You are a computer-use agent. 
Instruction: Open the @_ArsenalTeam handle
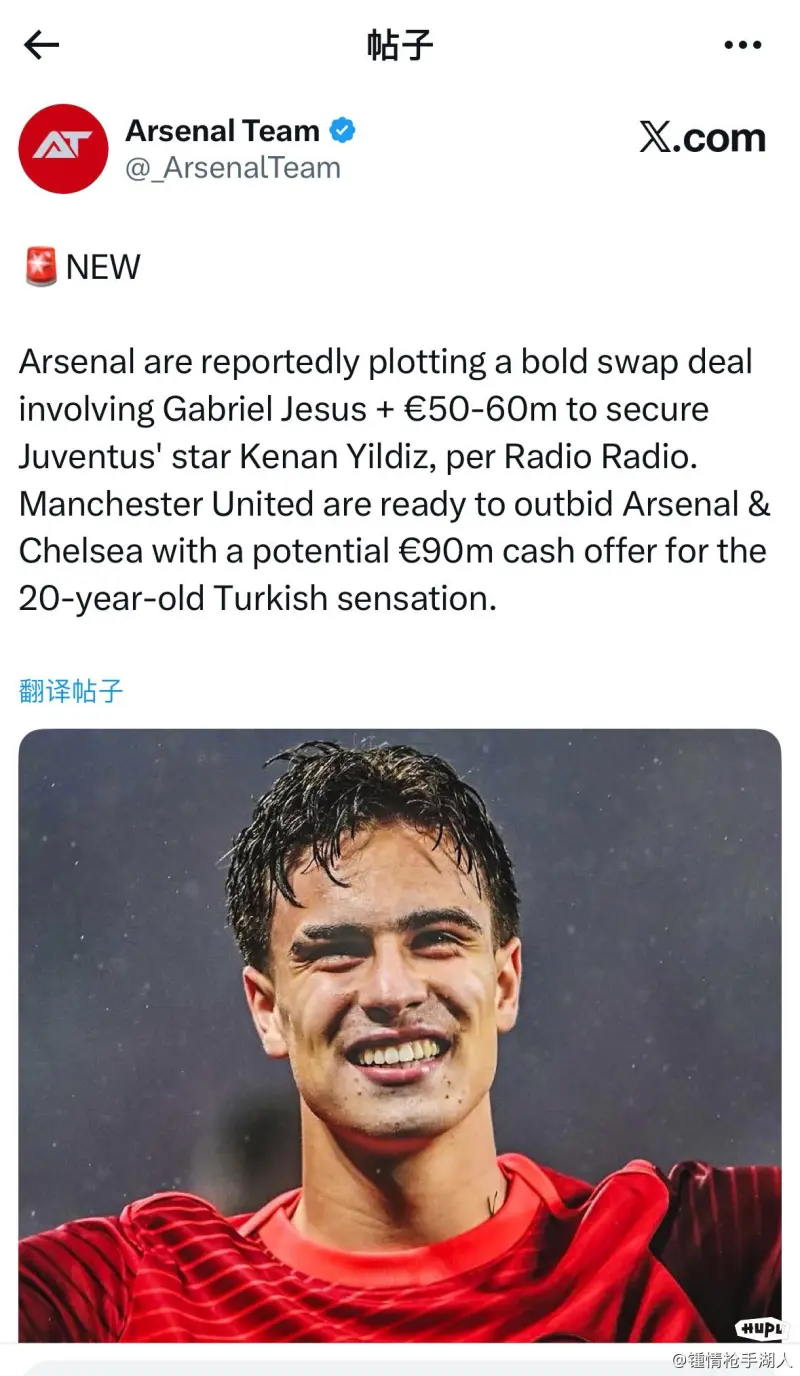coord(232,168)
